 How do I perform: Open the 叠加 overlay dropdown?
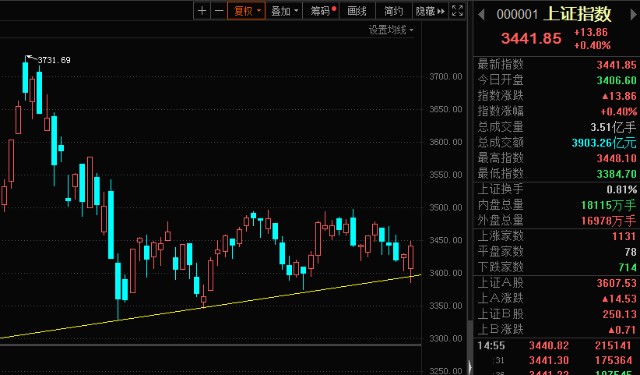tap(284, 11)
